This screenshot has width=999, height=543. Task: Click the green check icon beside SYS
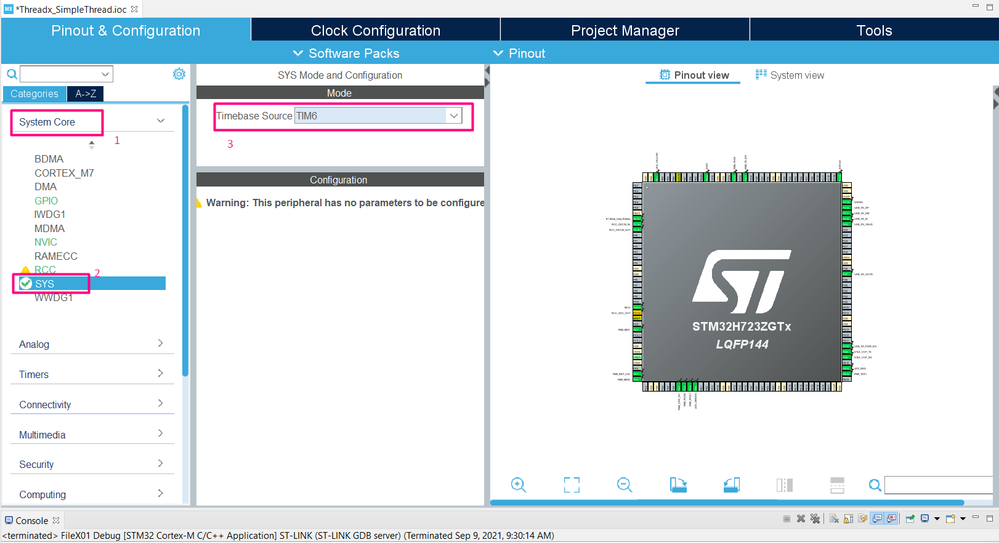click(25, 284)
